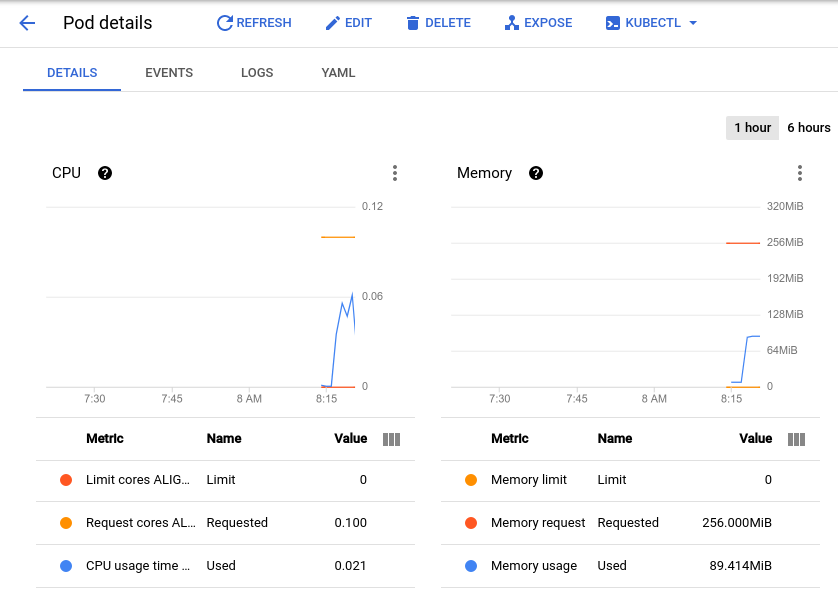
Task: Open Memory help question mark icon
Action: (536, 173)
